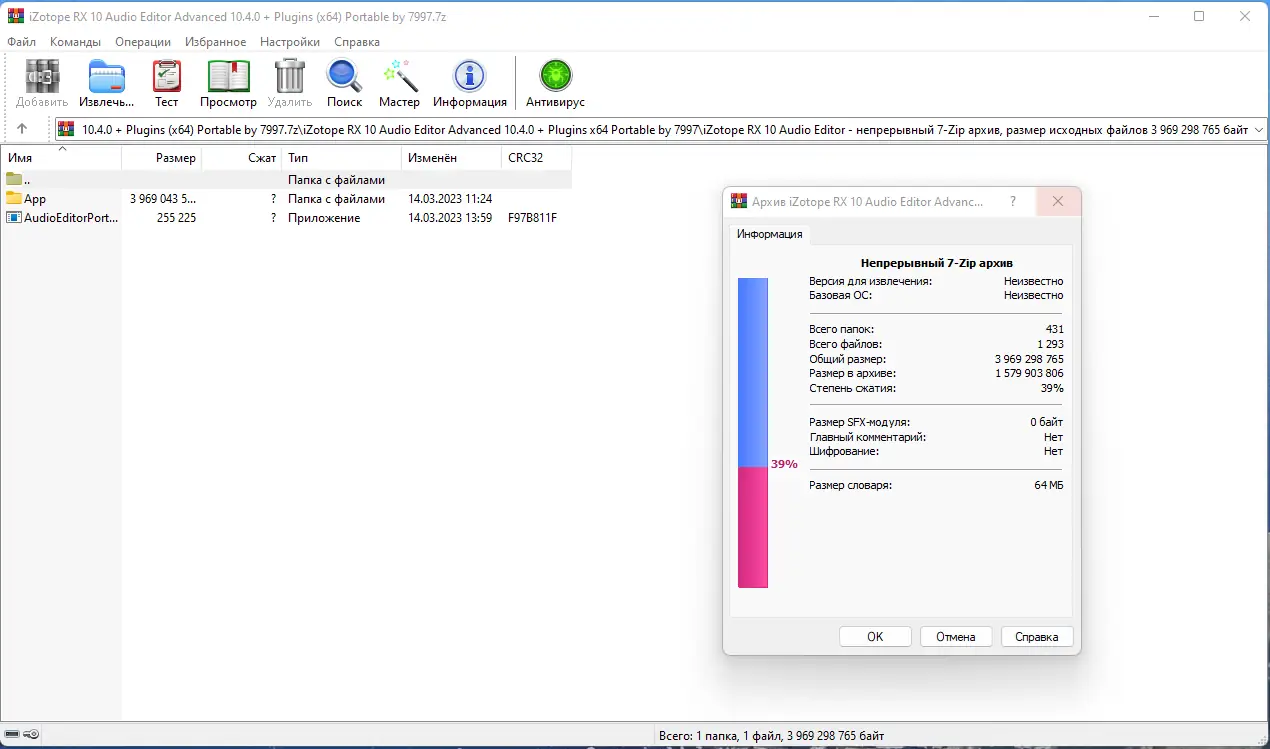Image resolution: width=1270 pixels, height=749 pixels.
Task: Click the AudioEditorPort application file icon
Action: point(14,218)
